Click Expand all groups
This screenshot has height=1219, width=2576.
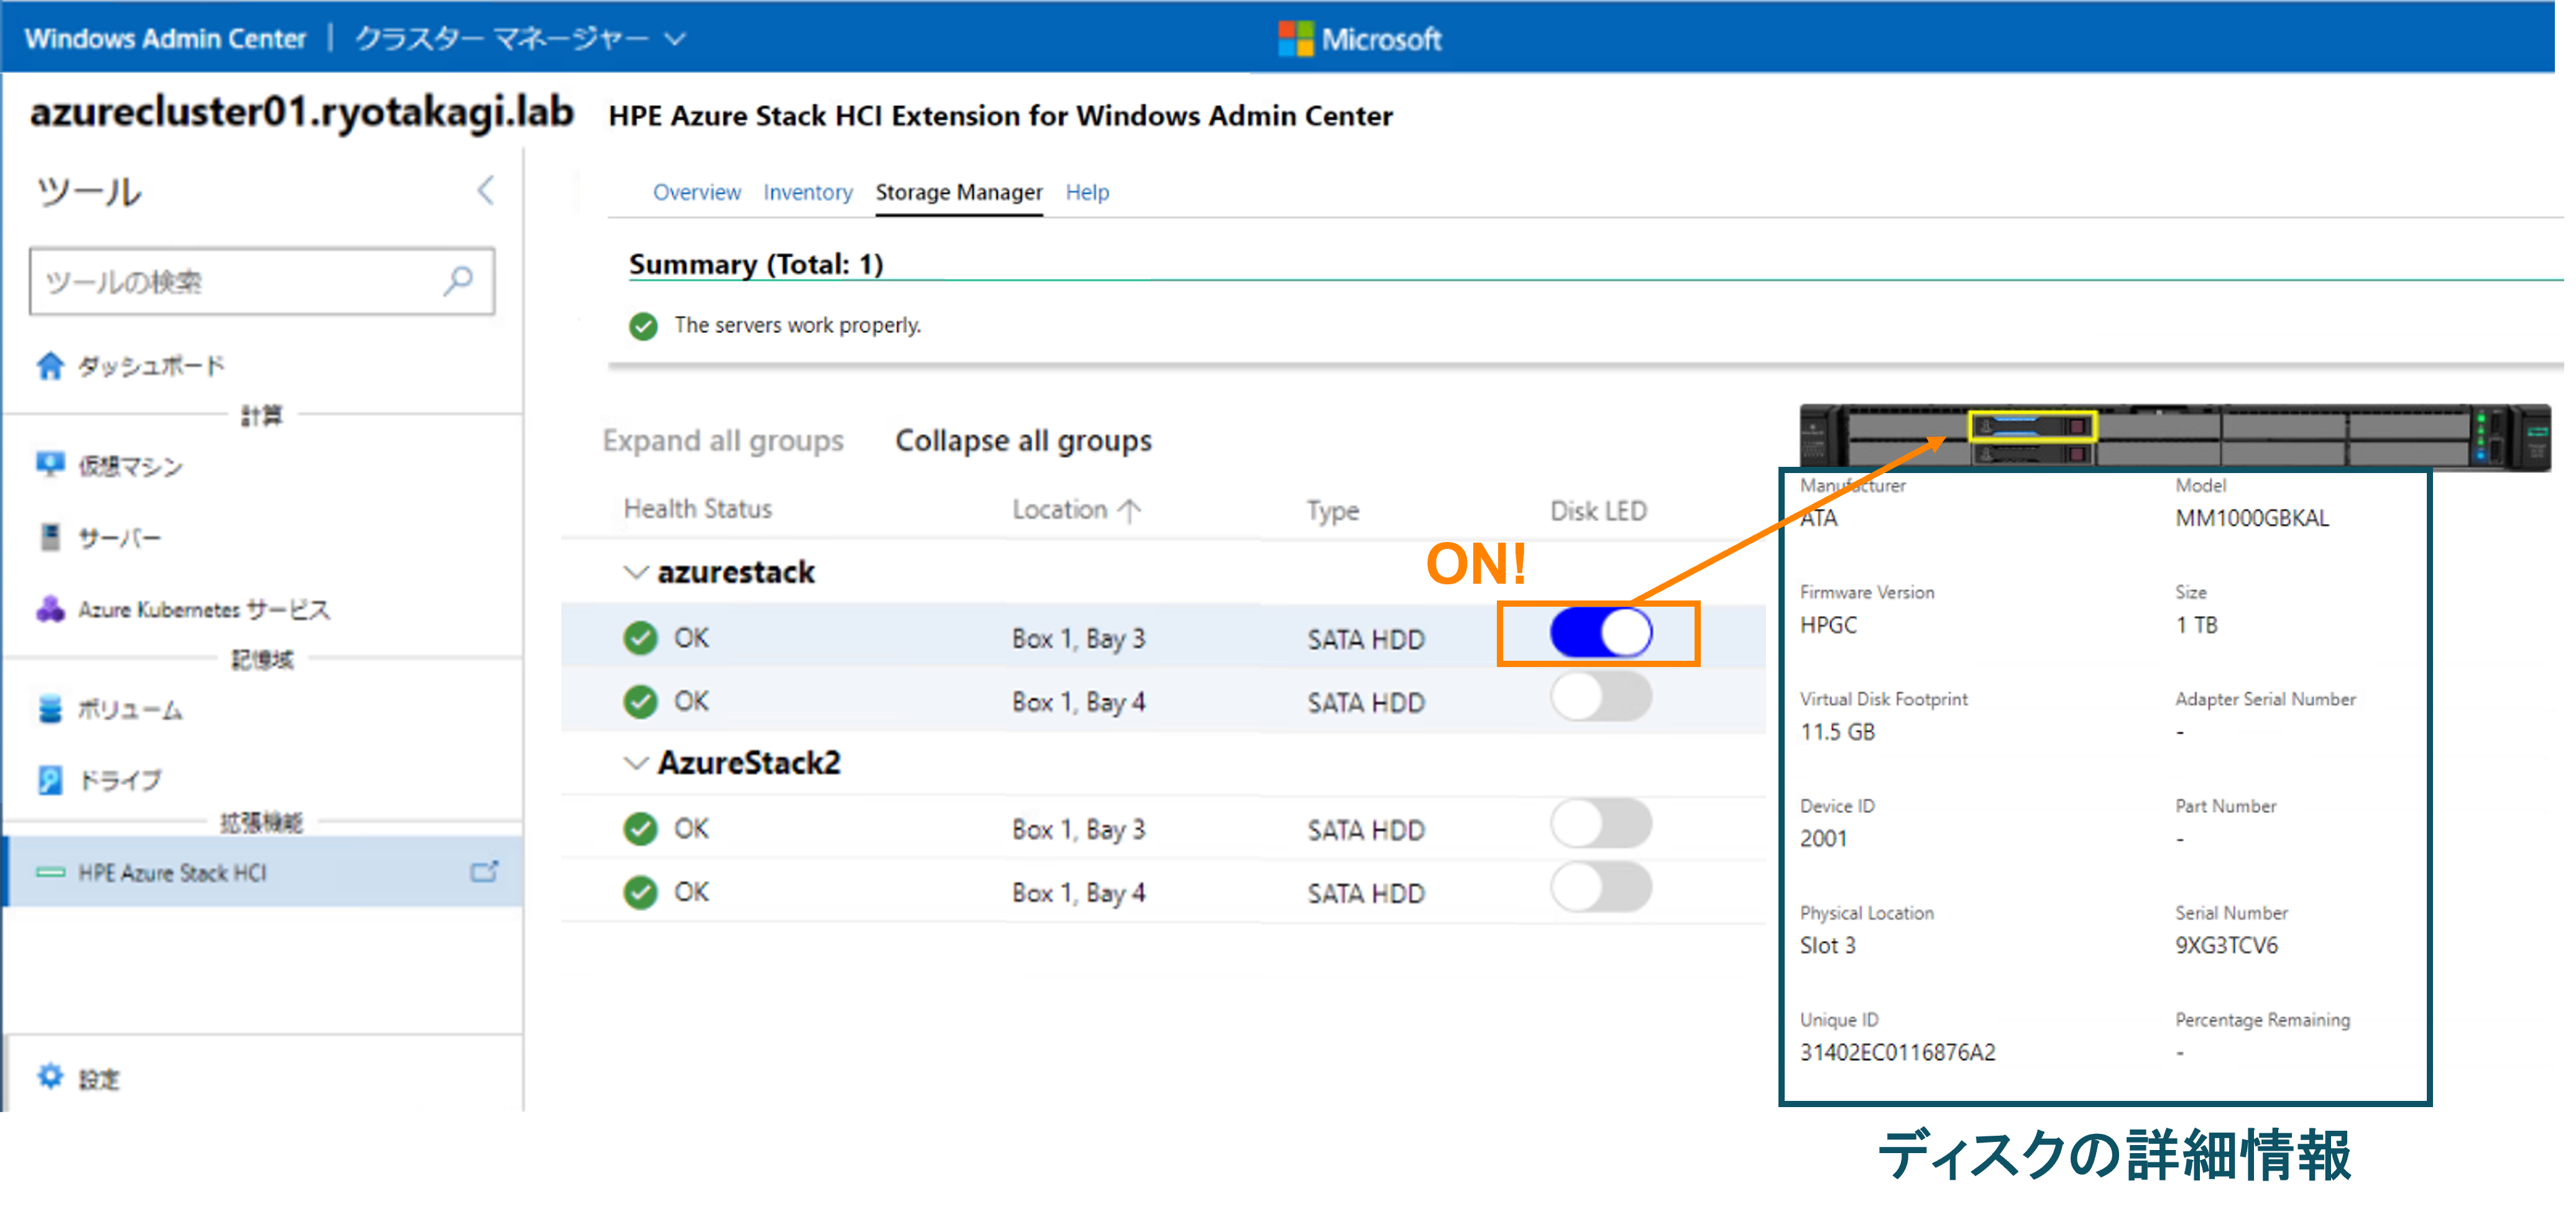tap(723, 441)
